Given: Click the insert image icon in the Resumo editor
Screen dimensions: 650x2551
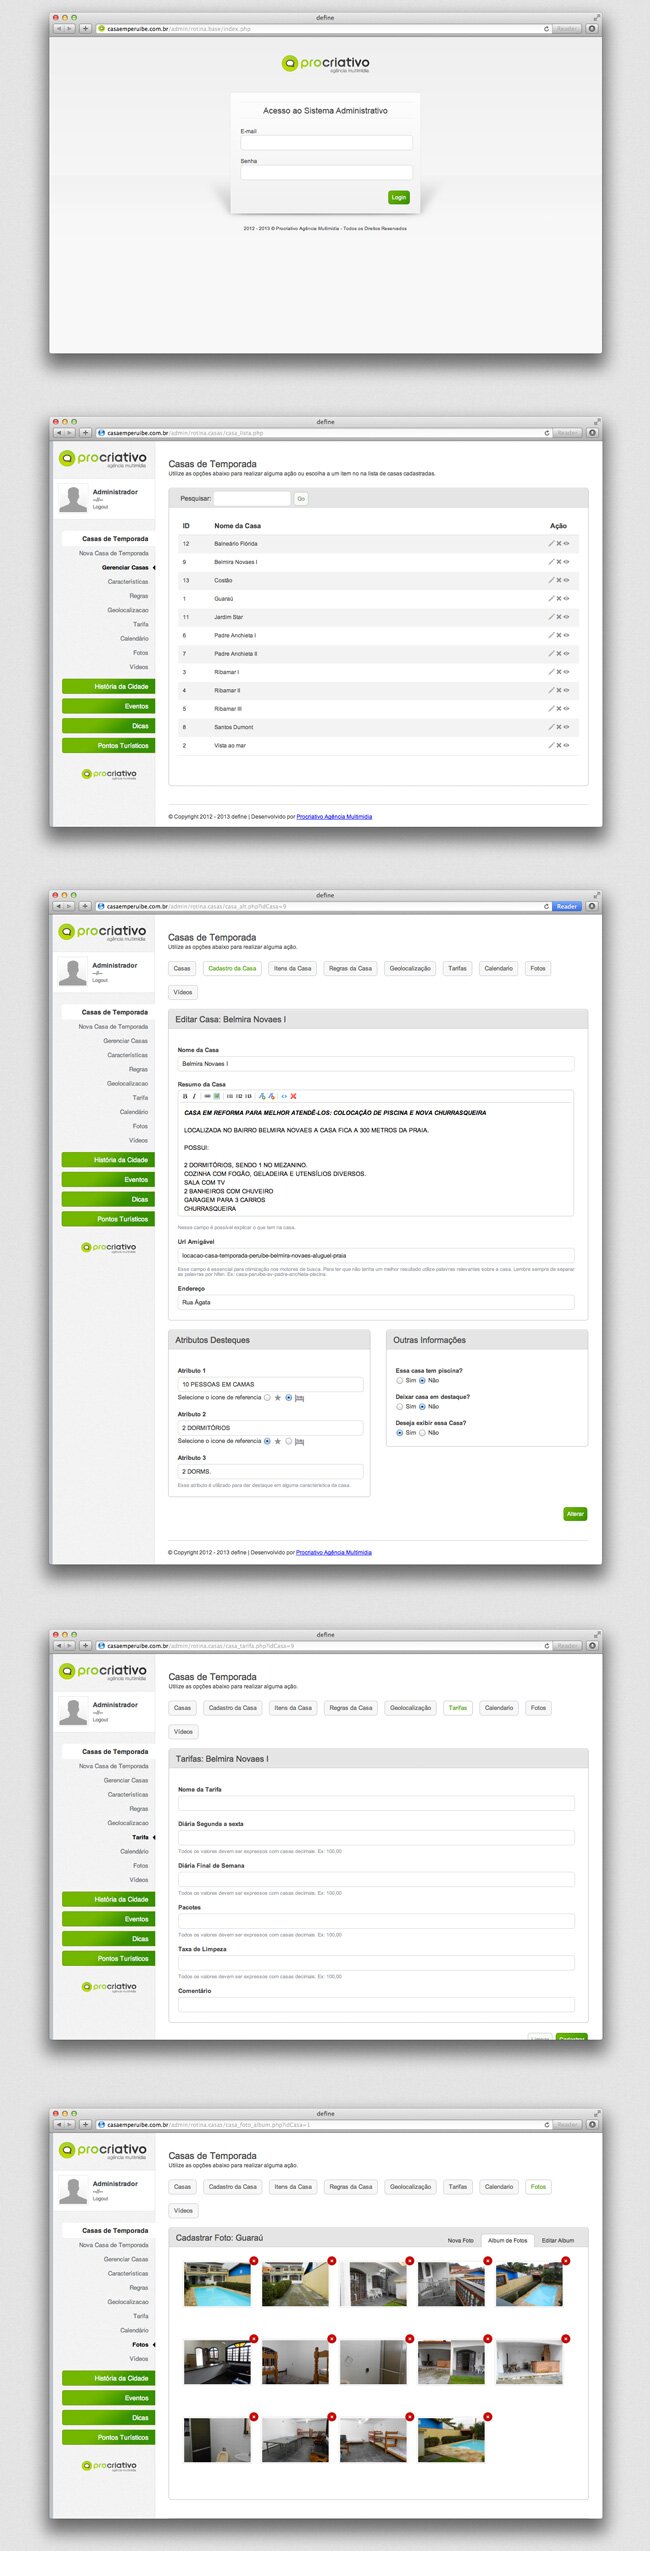Looking at the screenshot, I should [x=216, y=1096].
